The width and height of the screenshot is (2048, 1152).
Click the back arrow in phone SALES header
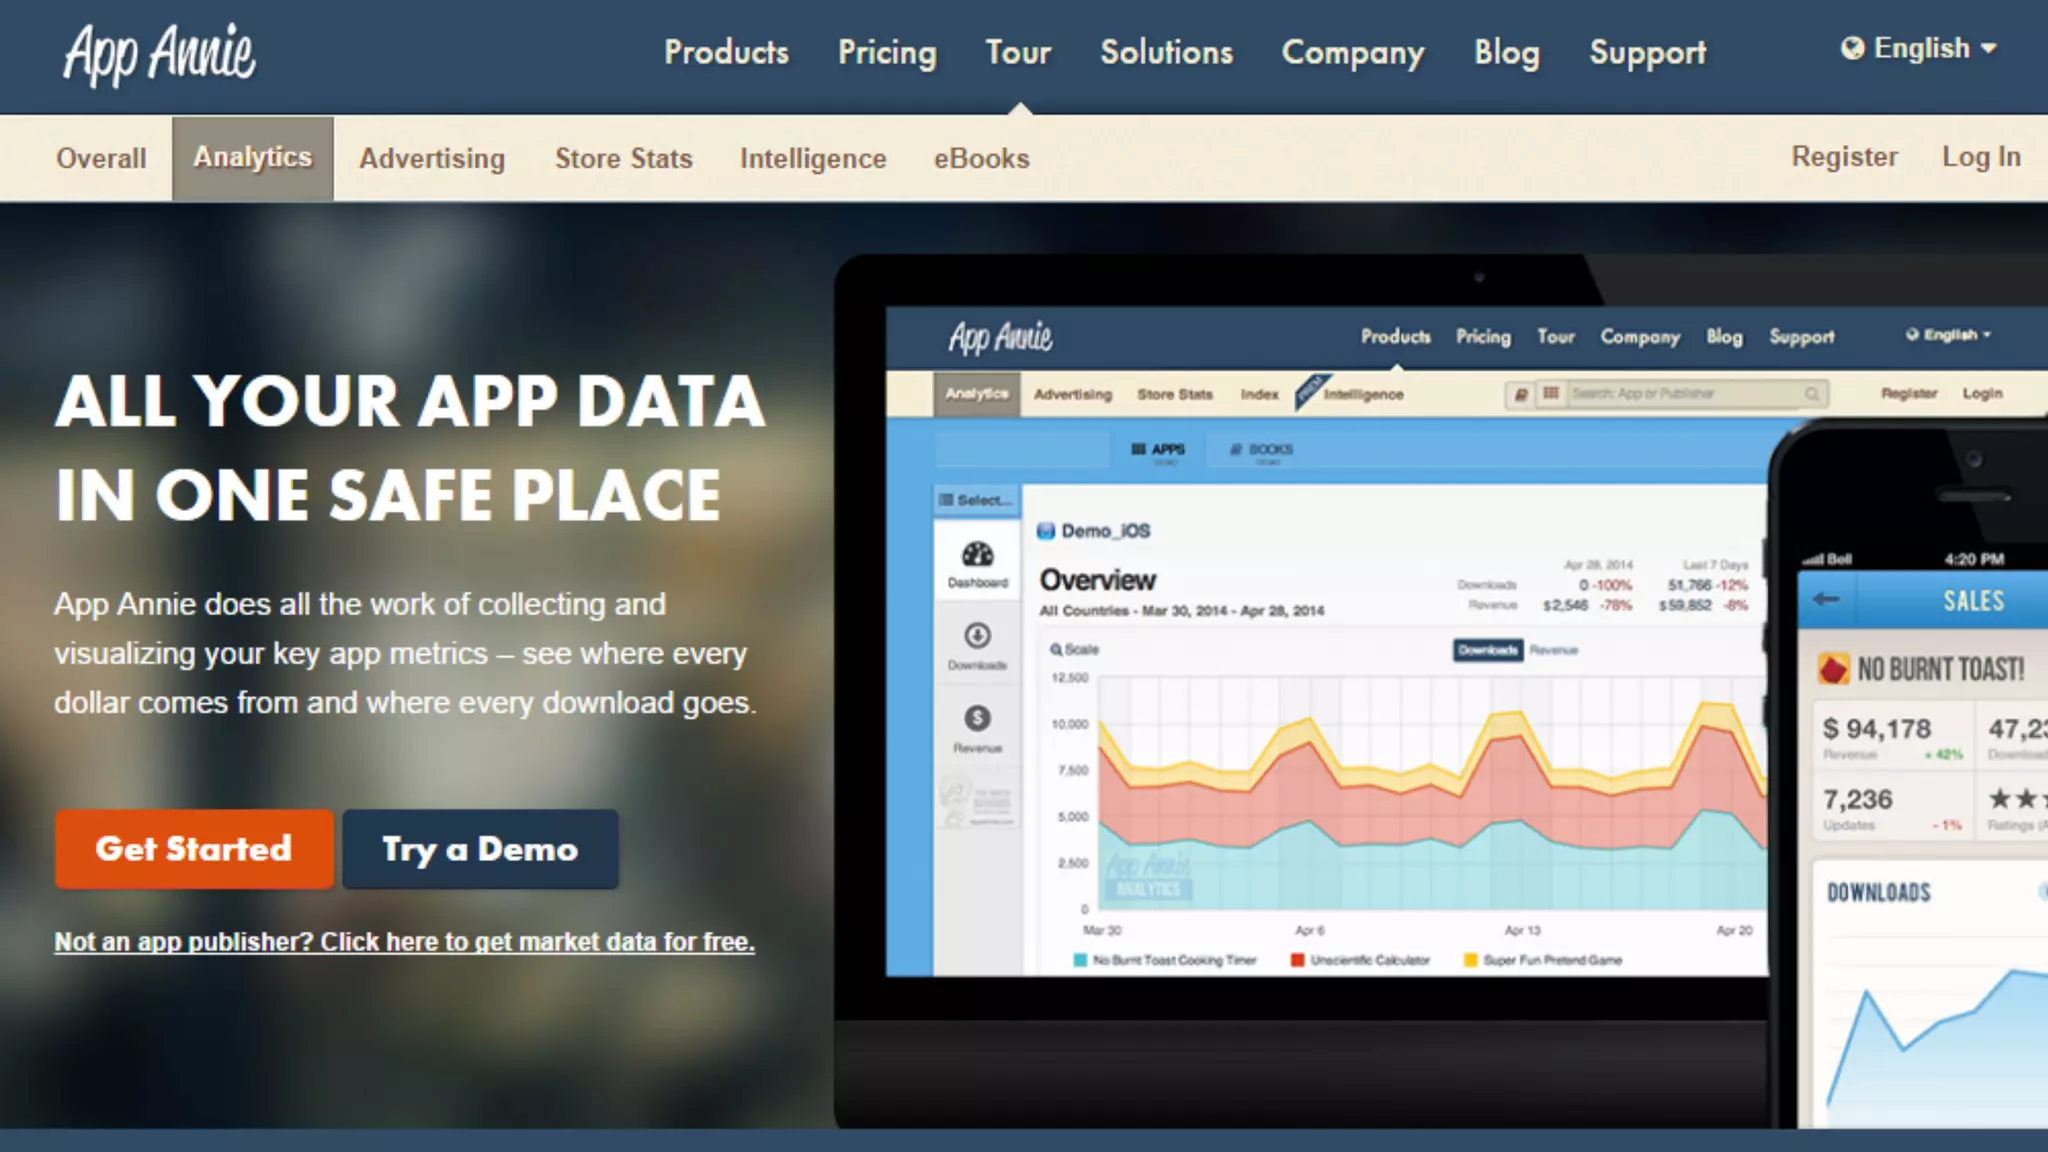[1826, 599]
